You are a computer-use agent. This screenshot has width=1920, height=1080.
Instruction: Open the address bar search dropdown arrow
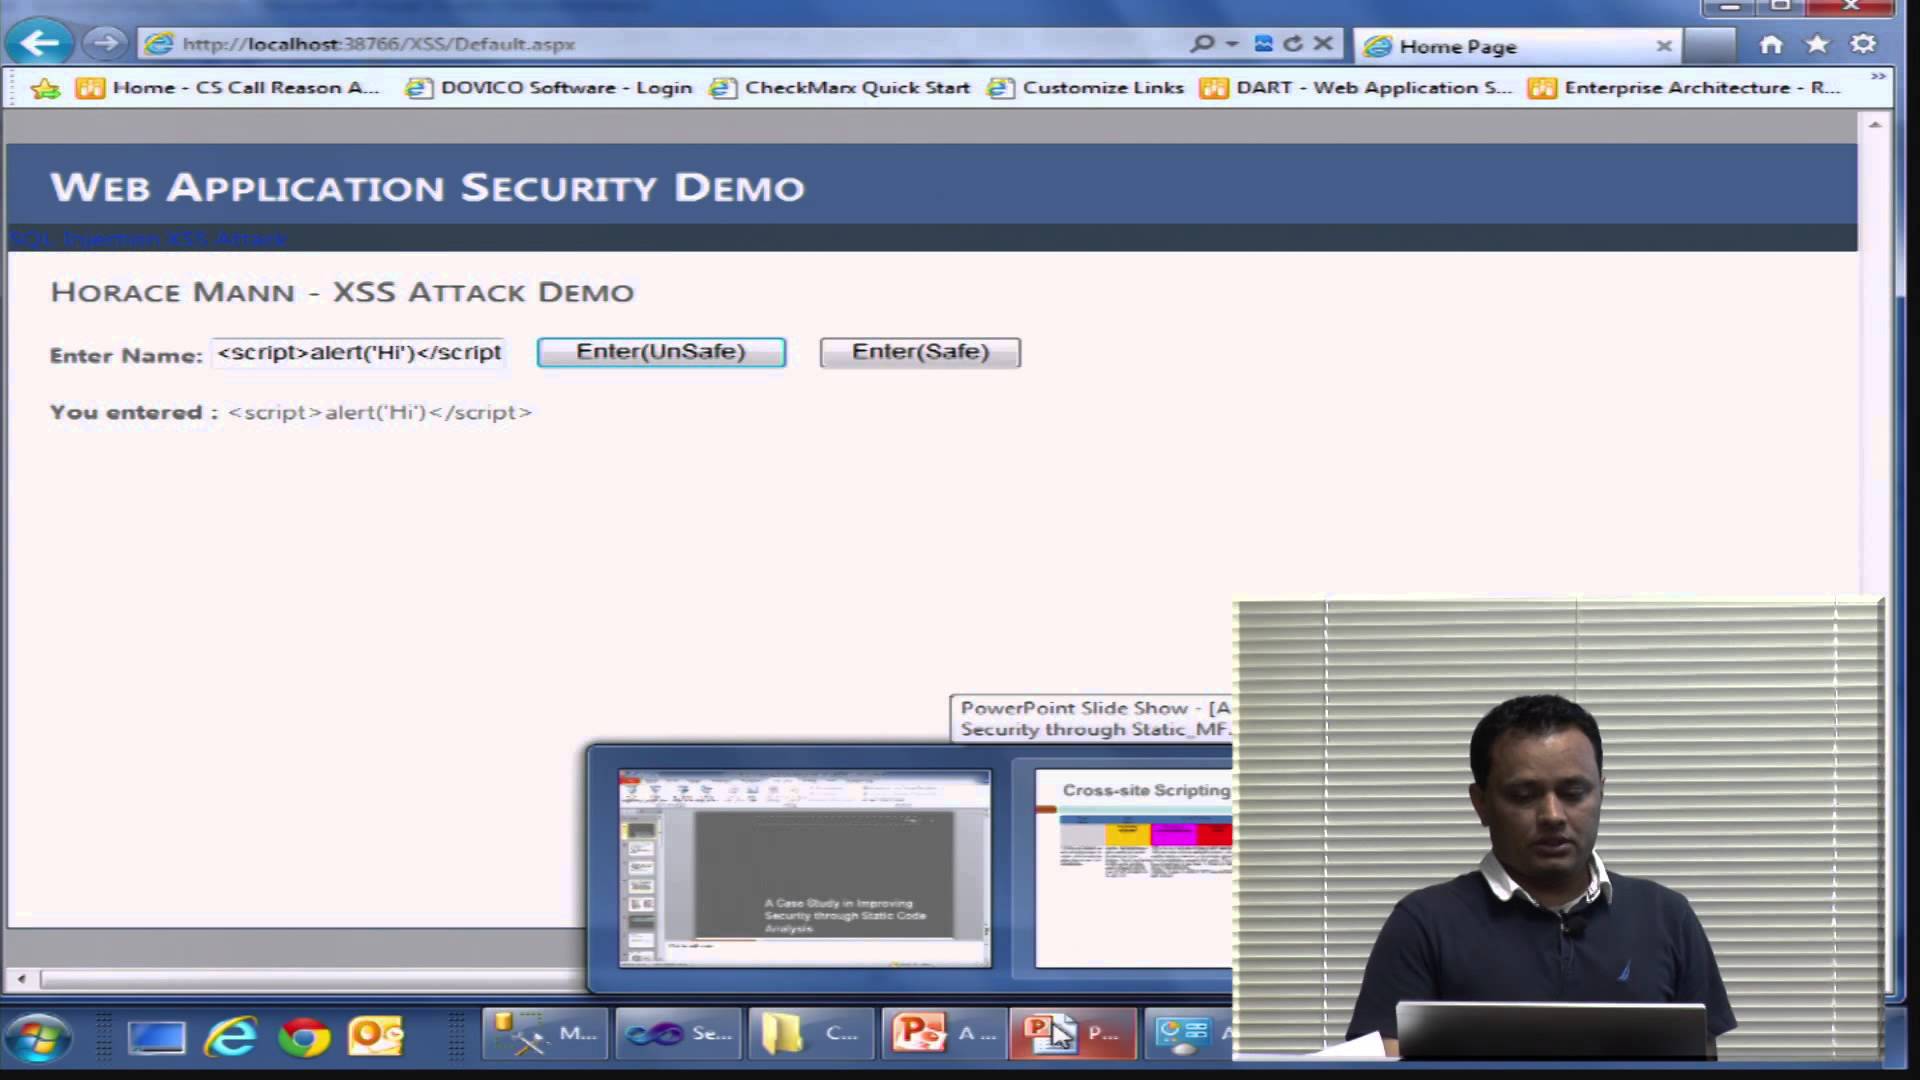1232,44
